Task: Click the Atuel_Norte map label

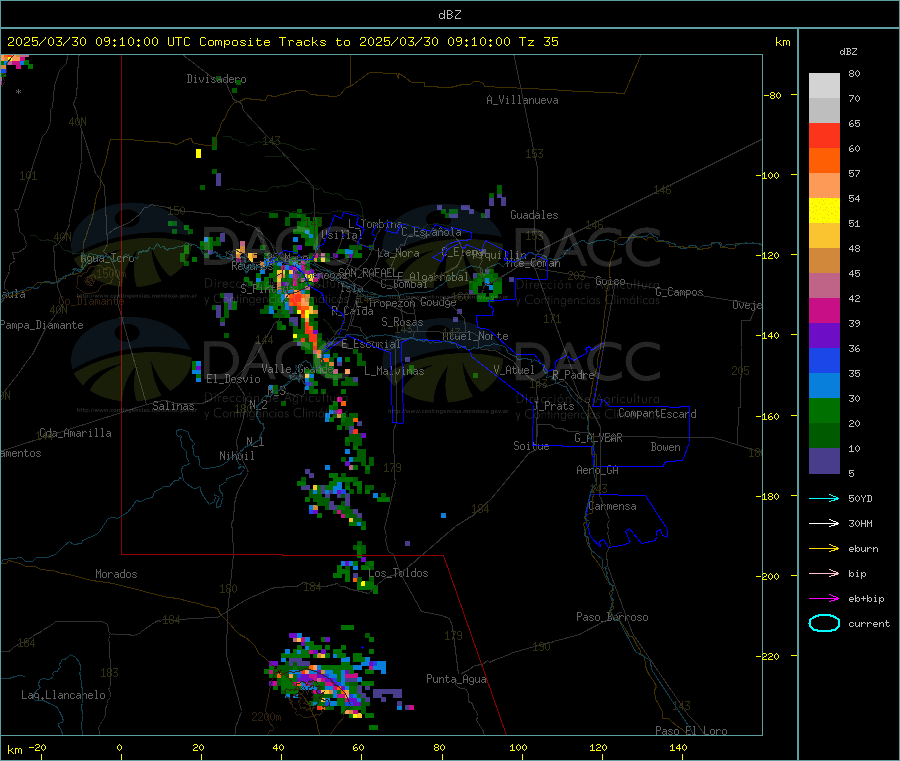Action: (475, 336)
